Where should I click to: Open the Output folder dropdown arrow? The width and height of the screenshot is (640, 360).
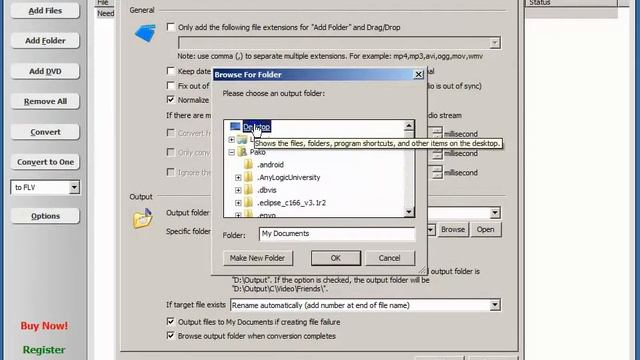[x=495, y=213]
